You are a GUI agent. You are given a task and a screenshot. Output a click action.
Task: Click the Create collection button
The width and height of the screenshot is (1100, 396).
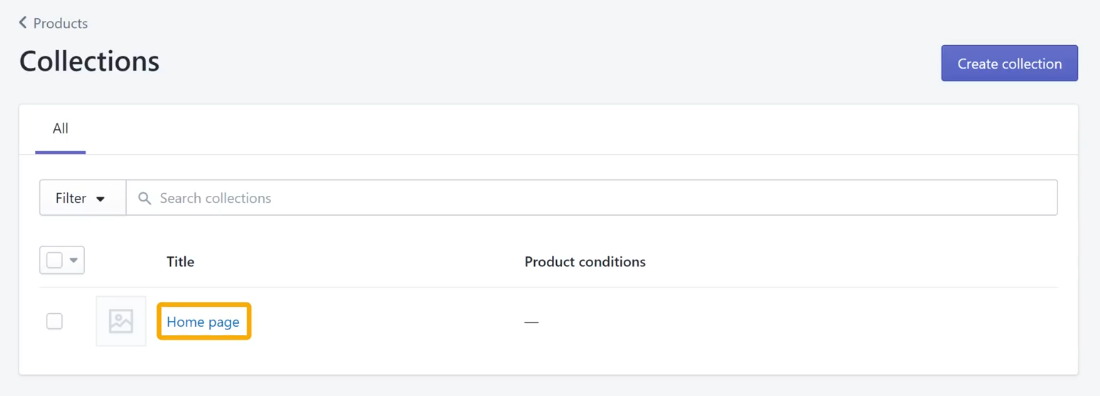pyautogui.click(x=1009, y=63)
